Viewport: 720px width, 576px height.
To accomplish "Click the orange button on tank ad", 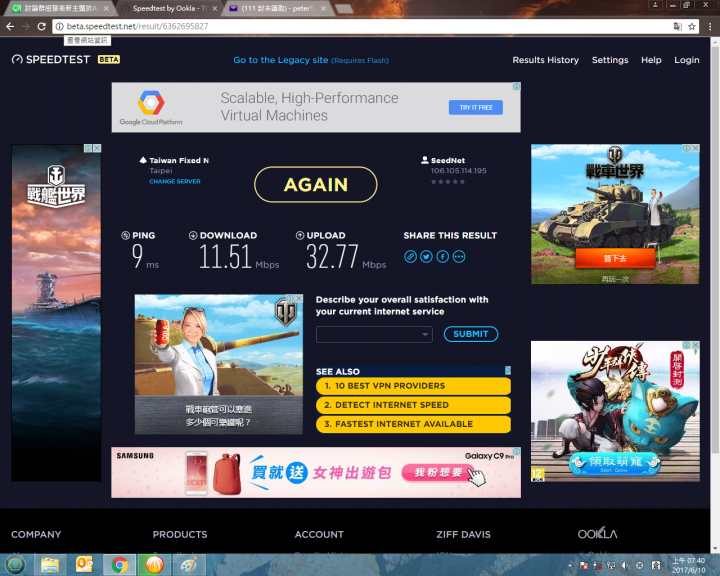I will (615, 258).
